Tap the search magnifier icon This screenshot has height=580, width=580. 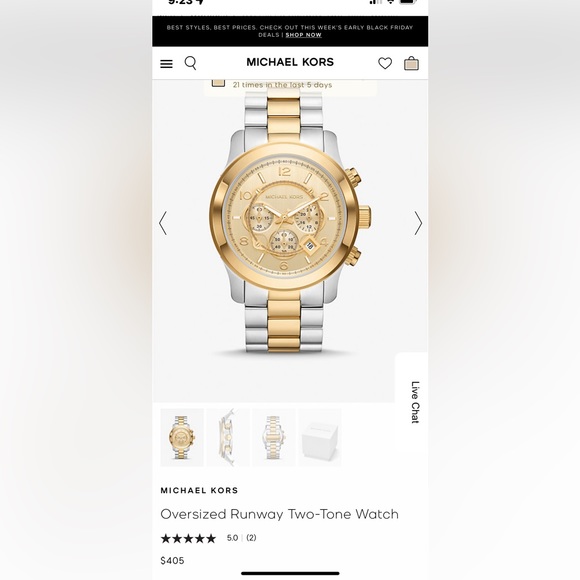click(190, 63)
